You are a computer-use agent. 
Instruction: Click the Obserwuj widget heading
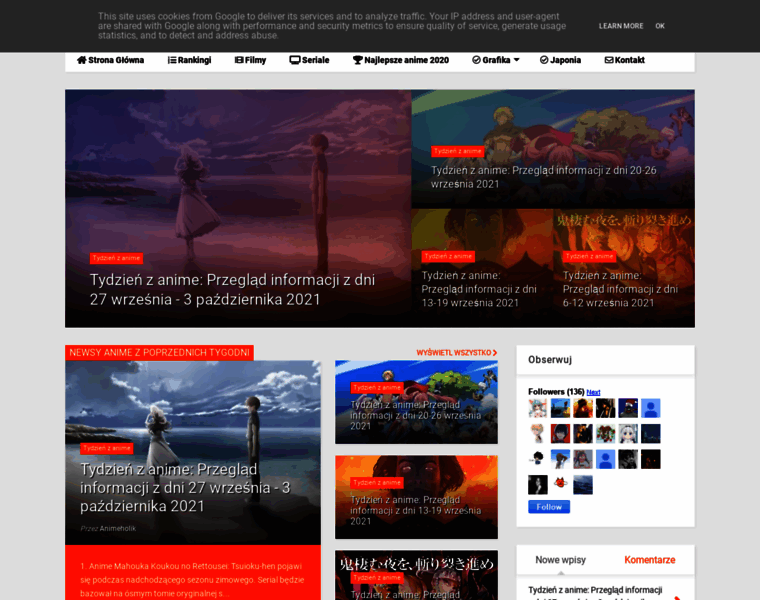pyautogui.click(x=550, y=360)
